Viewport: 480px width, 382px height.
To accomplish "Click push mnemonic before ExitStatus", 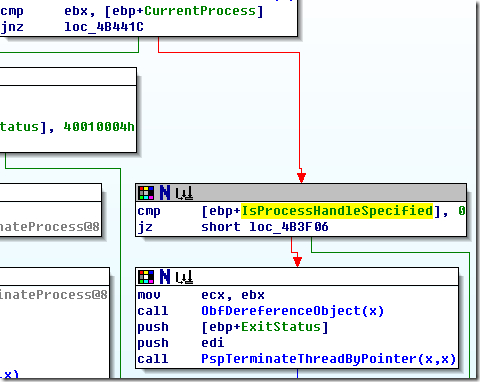I will point(153,327).
